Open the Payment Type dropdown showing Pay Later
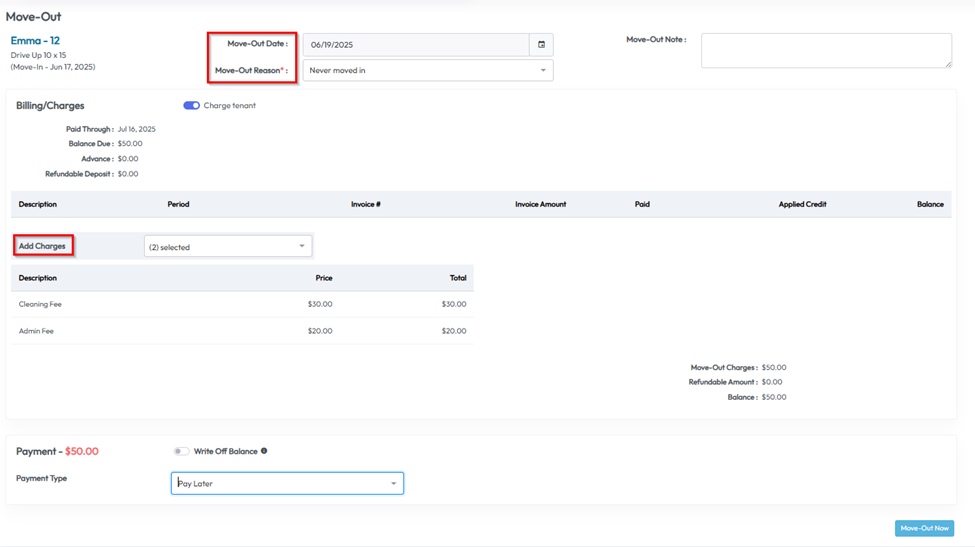975x547 pixels. [287, 484]
